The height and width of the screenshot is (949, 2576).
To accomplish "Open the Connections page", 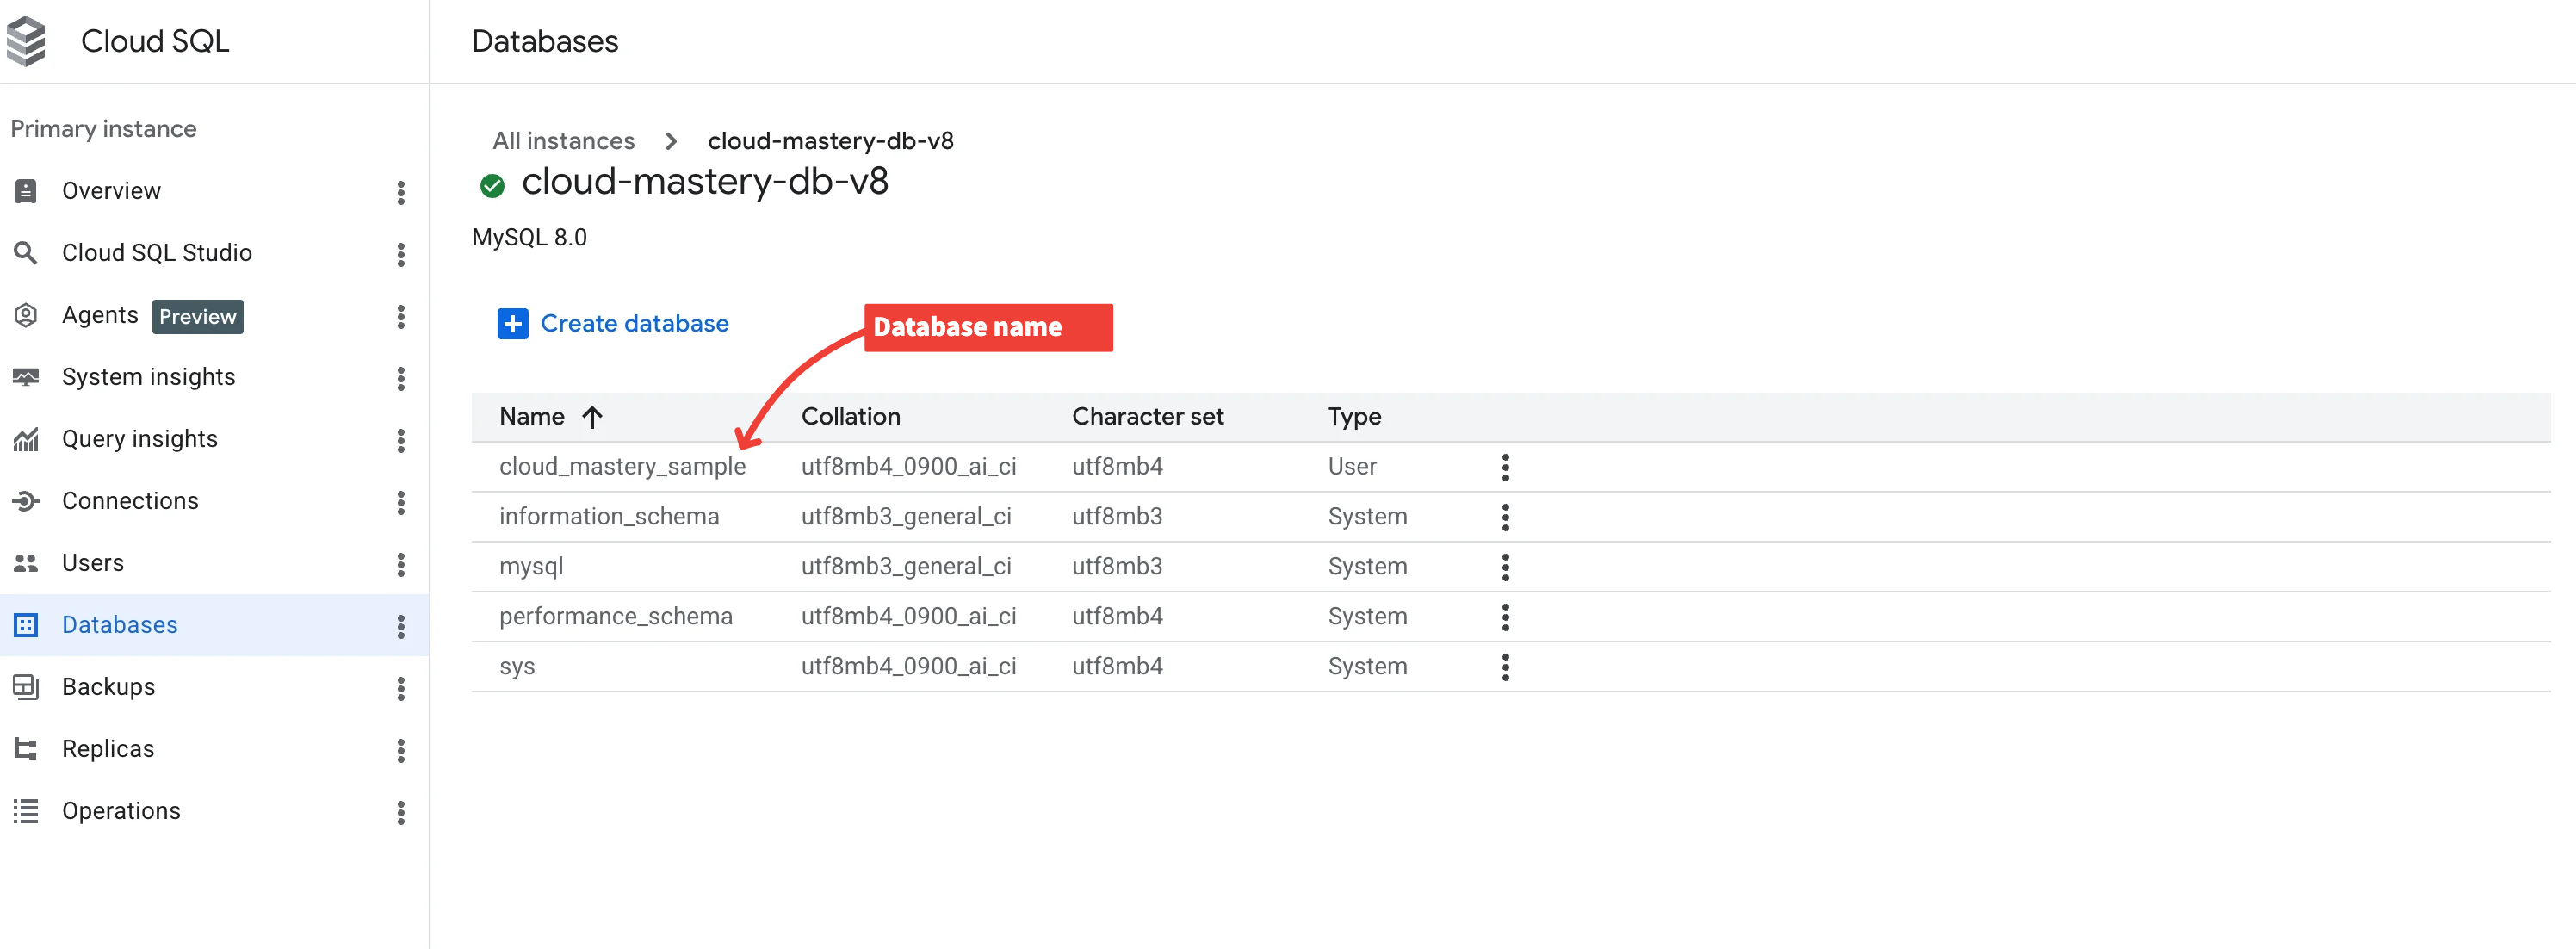I will pyautogui.click(x=130, y=501).
